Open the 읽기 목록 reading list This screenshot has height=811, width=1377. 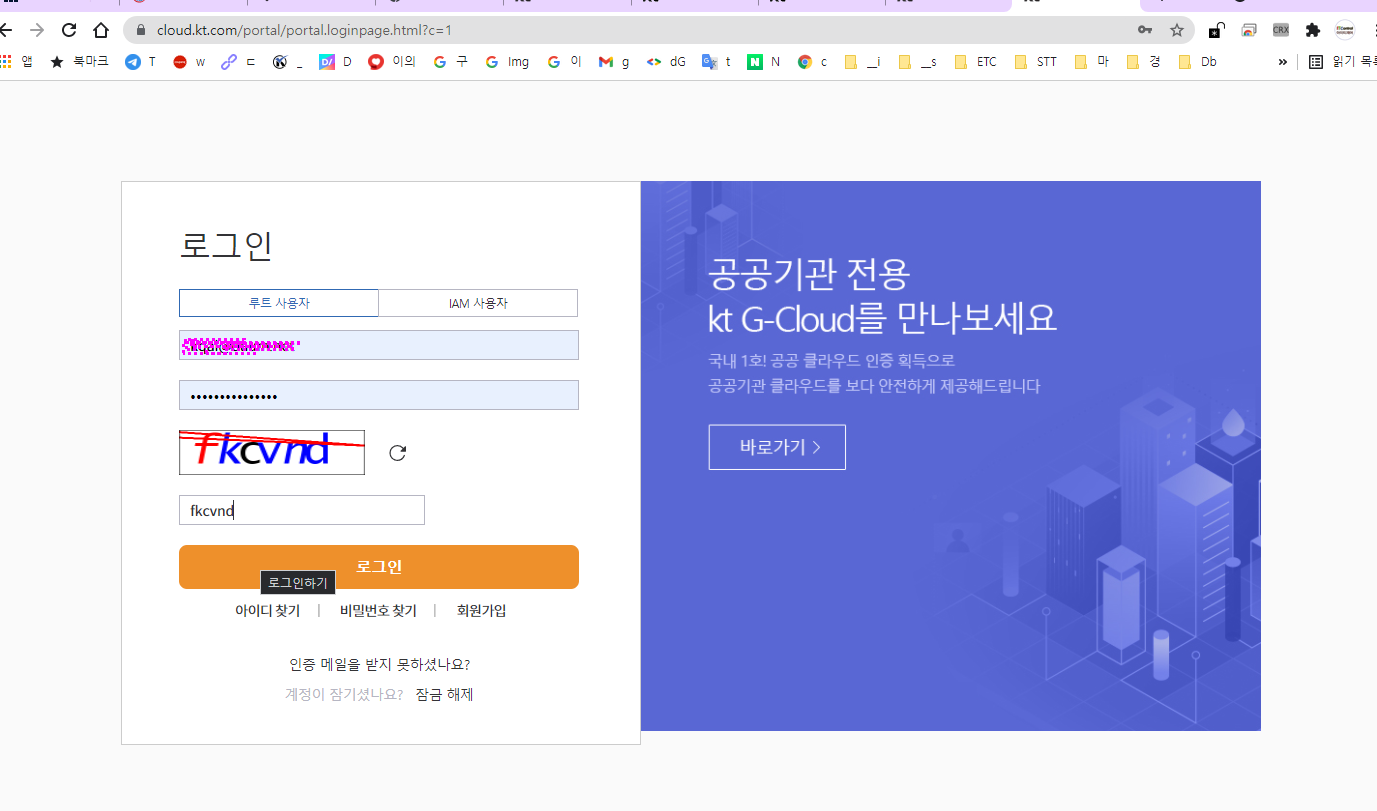pos(1342,62)
